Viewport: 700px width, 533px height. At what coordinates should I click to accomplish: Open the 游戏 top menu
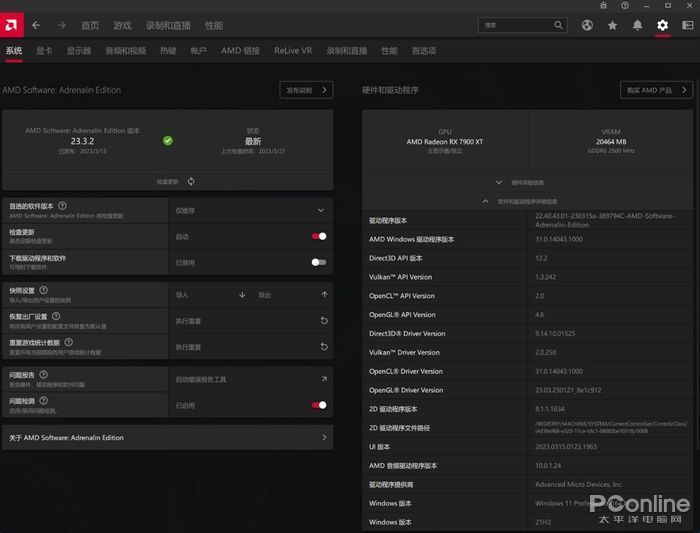point(122,25)
